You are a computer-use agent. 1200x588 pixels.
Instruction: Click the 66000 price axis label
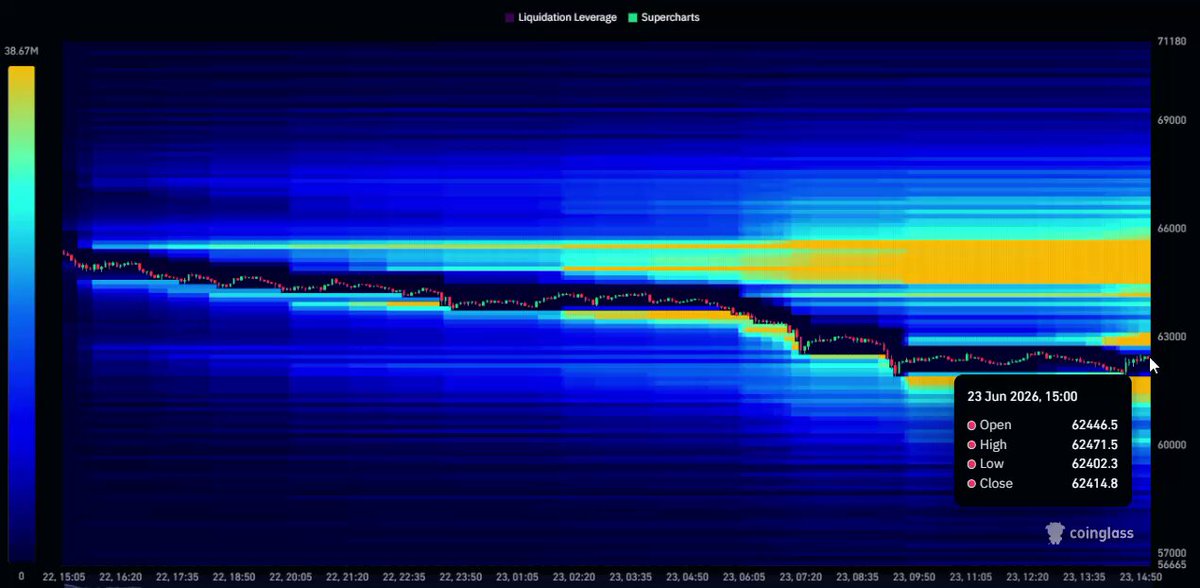point(1170,229)
